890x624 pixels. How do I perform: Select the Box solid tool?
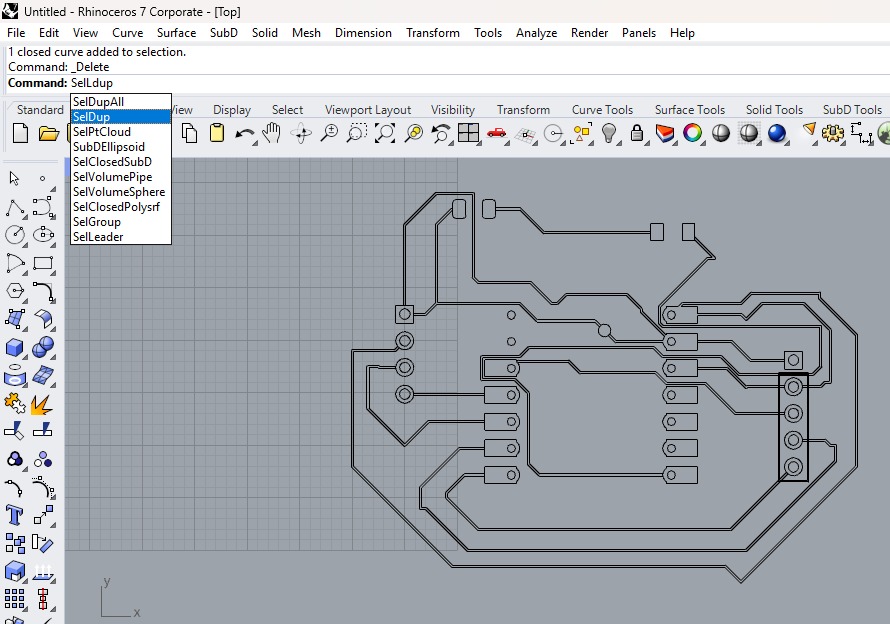point(15,348)
